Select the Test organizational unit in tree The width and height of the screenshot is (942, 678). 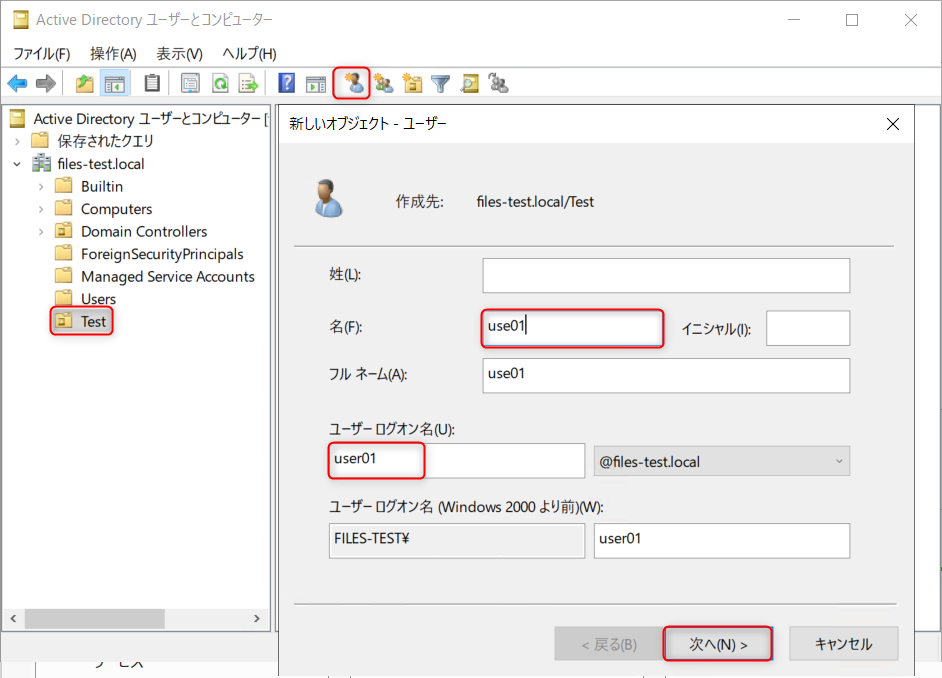point(93,322)
